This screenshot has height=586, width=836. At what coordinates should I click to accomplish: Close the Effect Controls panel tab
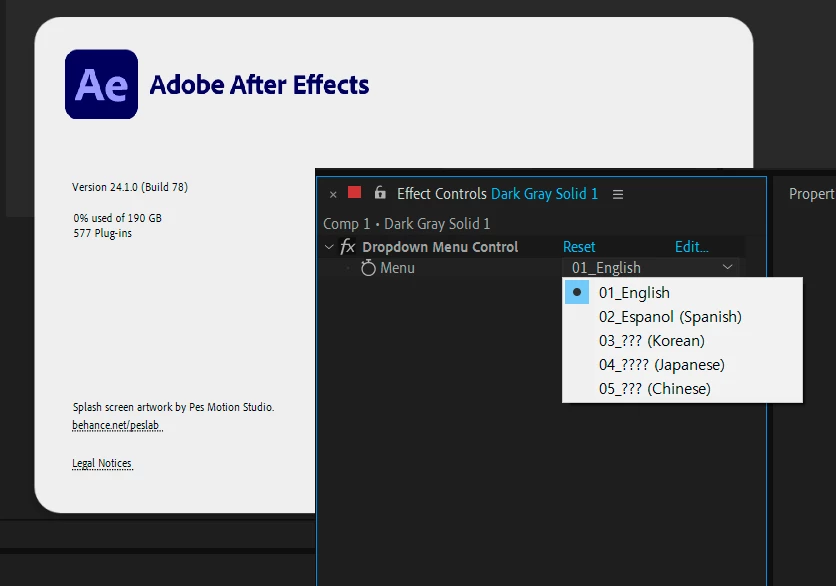333,195
